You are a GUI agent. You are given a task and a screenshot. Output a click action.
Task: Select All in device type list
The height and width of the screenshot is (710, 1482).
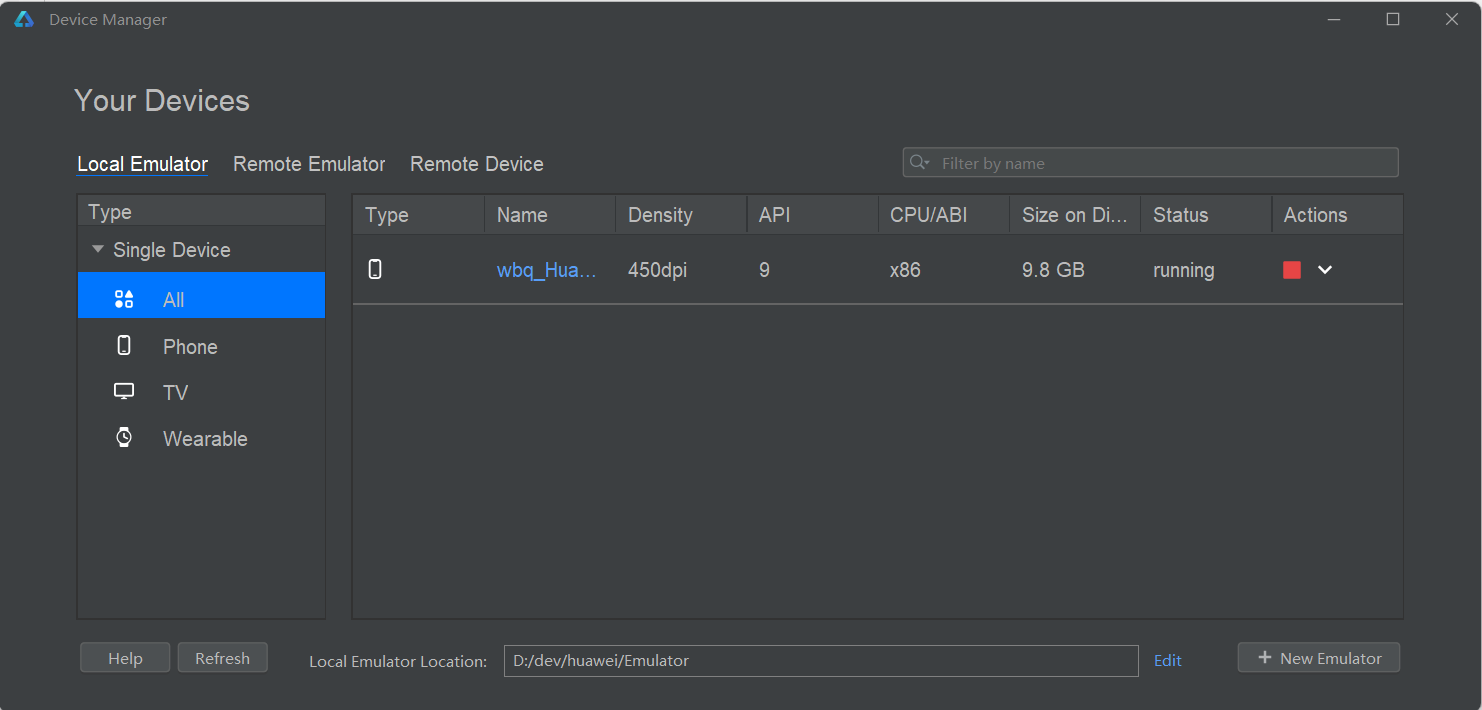[x=201, y=295]
